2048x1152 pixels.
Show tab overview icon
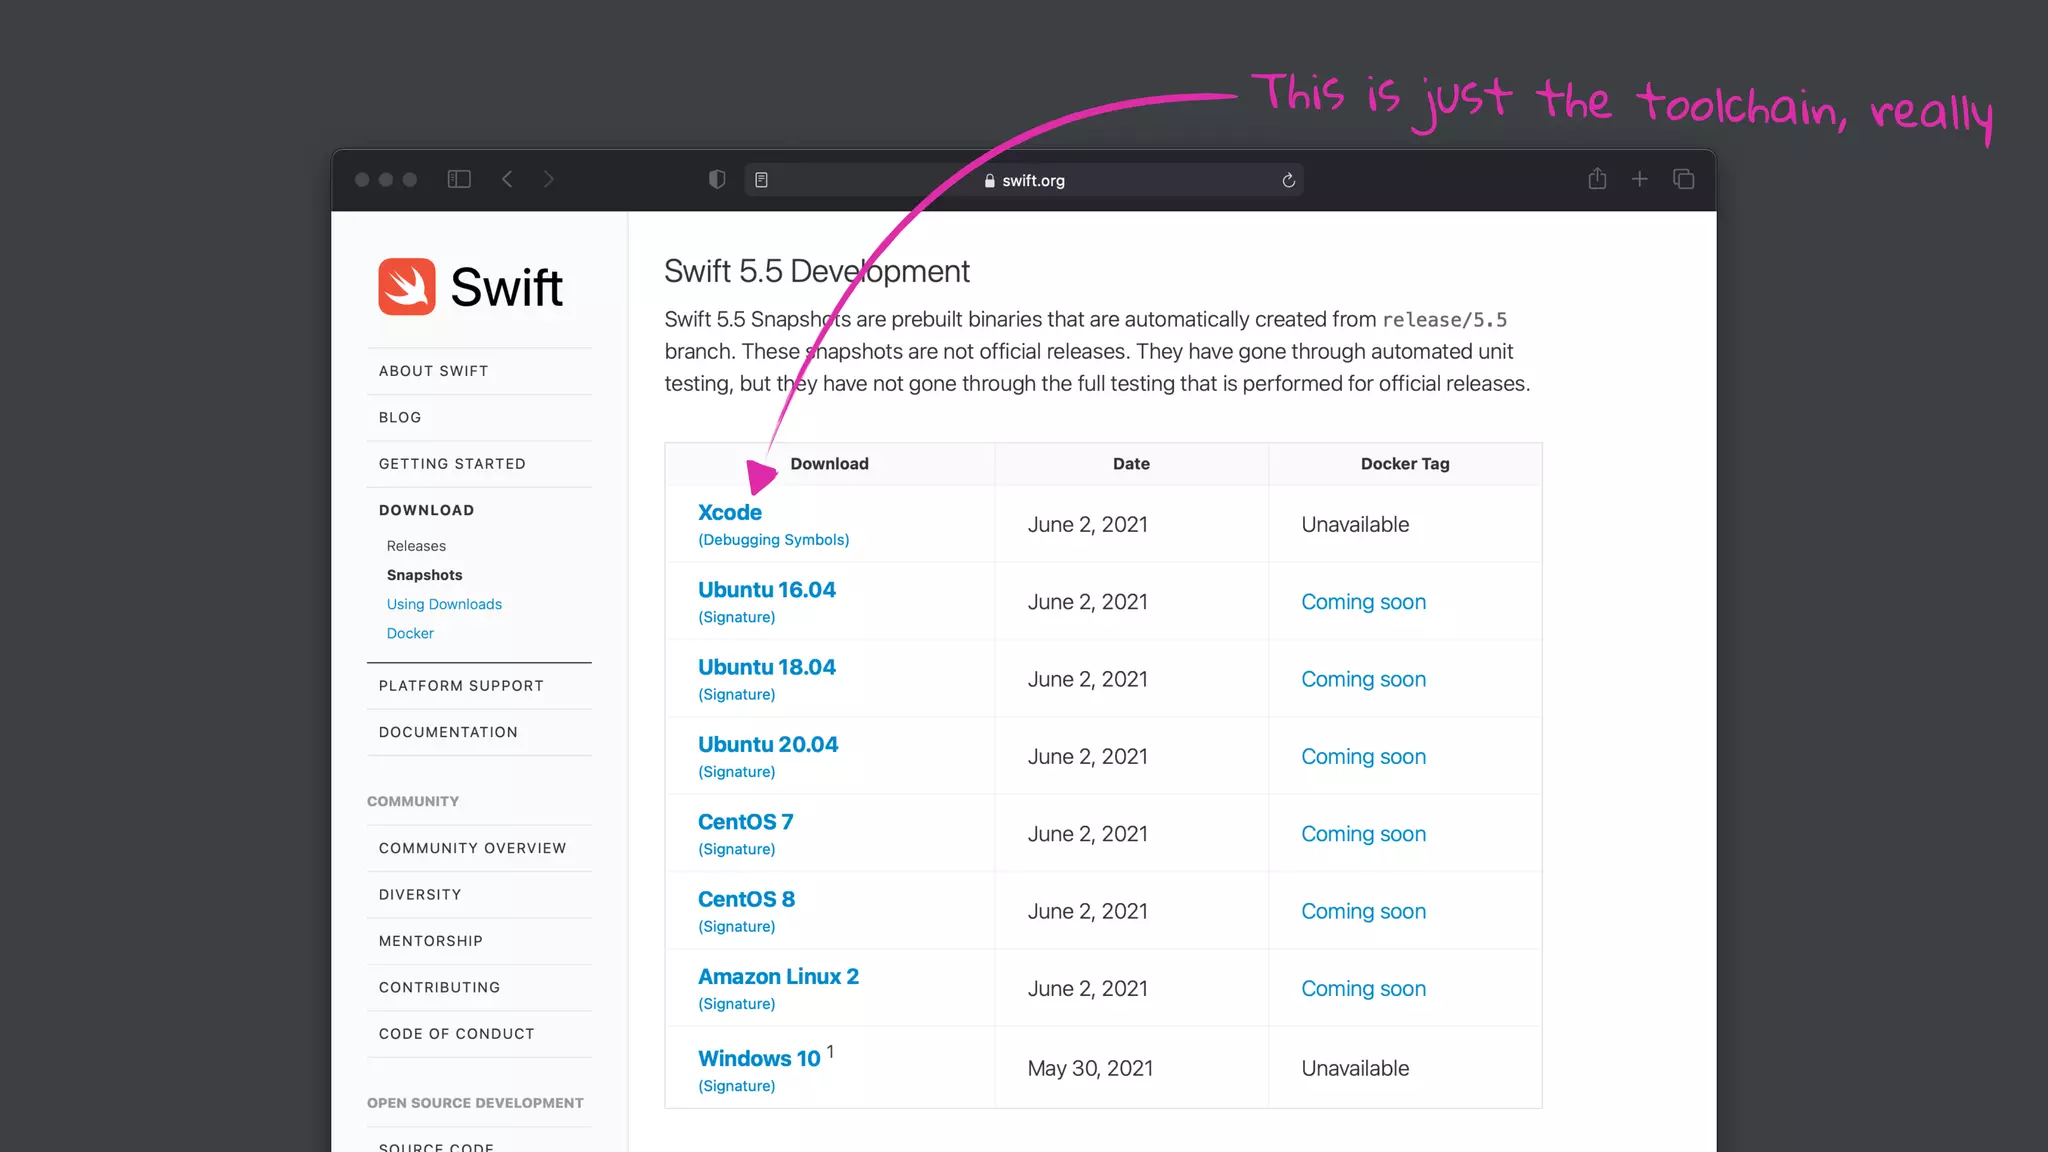coord(1683,179)
